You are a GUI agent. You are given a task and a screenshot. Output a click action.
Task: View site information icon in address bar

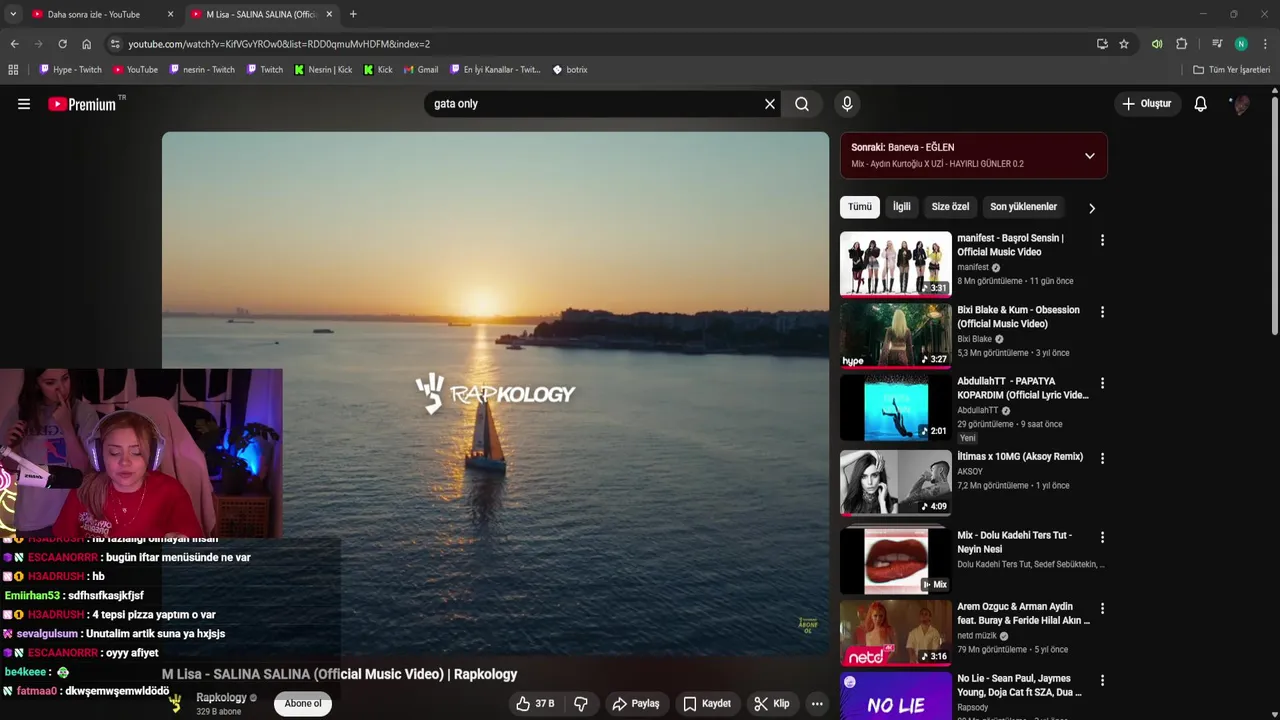coord(115,44)
